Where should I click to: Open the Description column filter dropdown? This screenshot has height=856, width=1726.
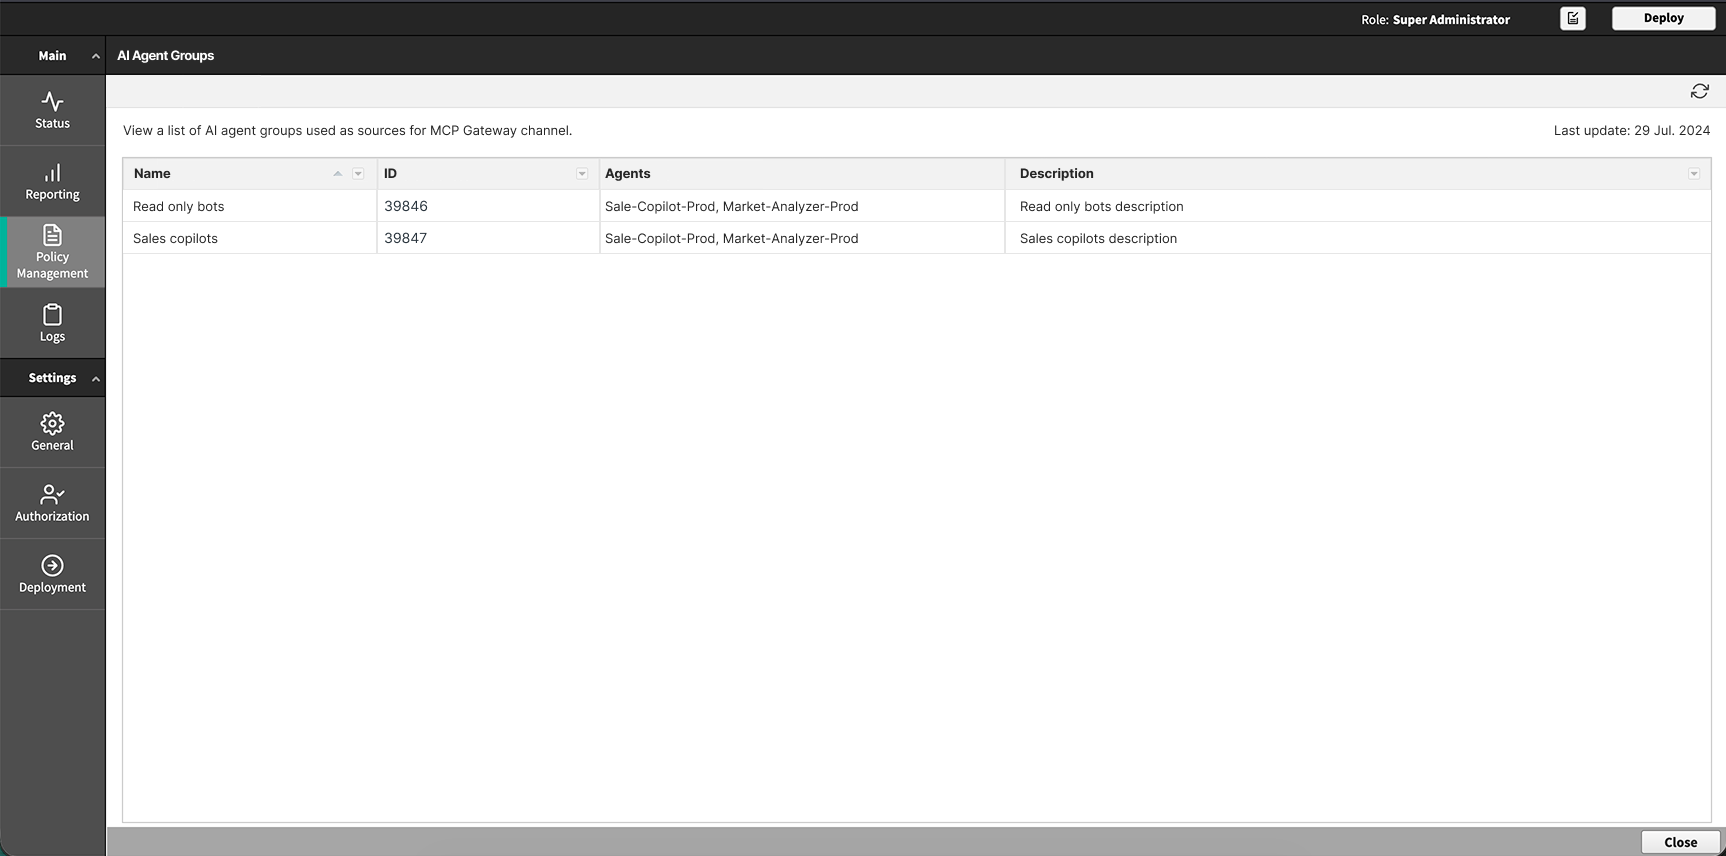pyautogui.click(x=1694, y=174)
